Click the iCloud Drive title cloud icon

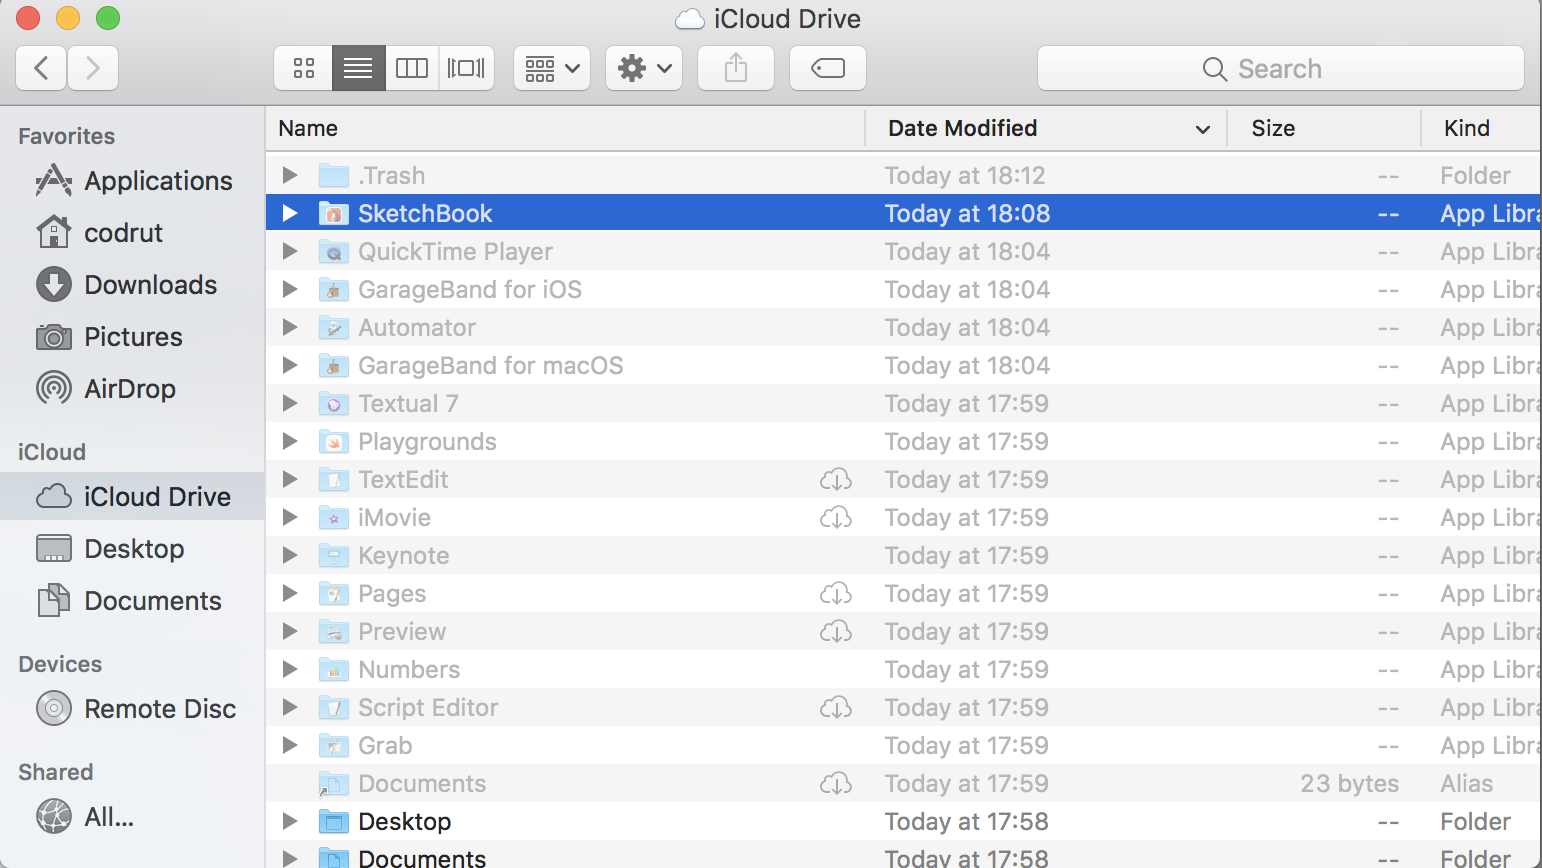pos(690,19)
